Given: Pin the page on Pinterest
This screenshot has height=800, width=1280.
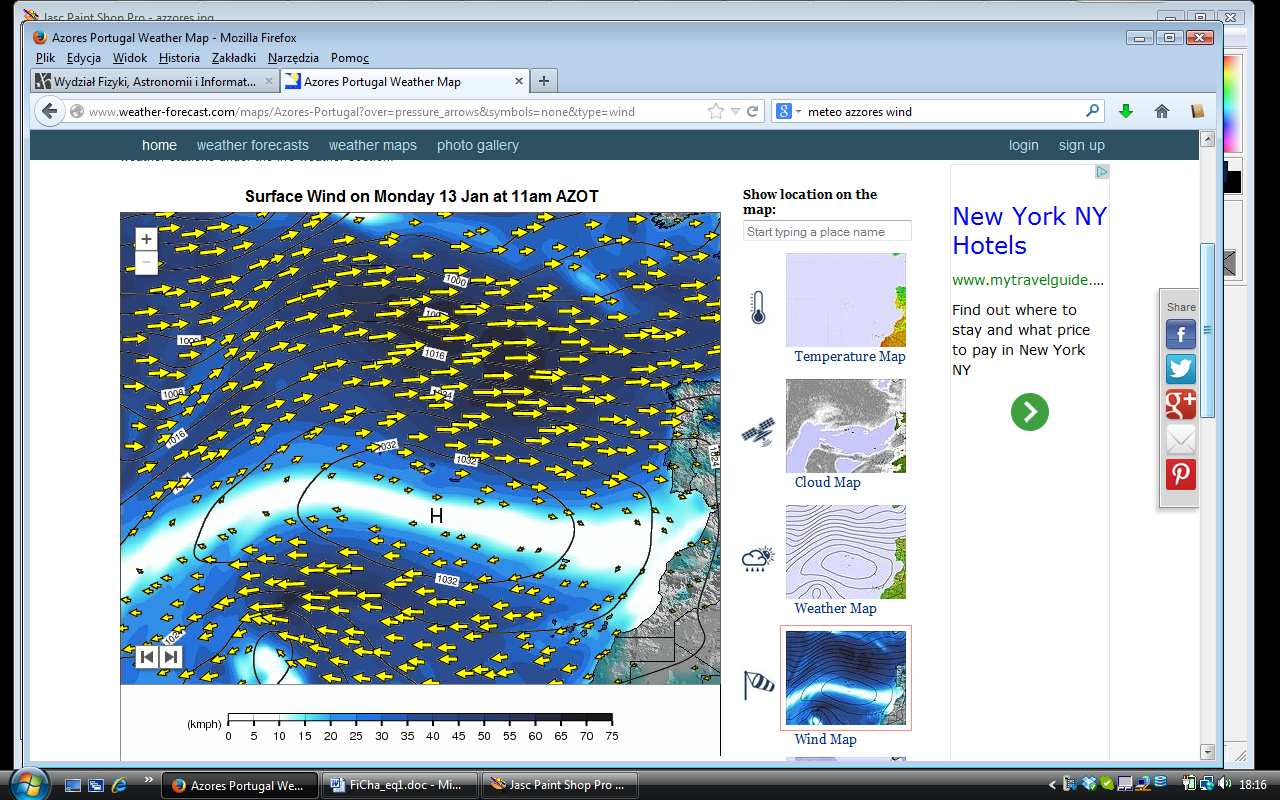Looking at the screenshot, I should [1181, 474].
